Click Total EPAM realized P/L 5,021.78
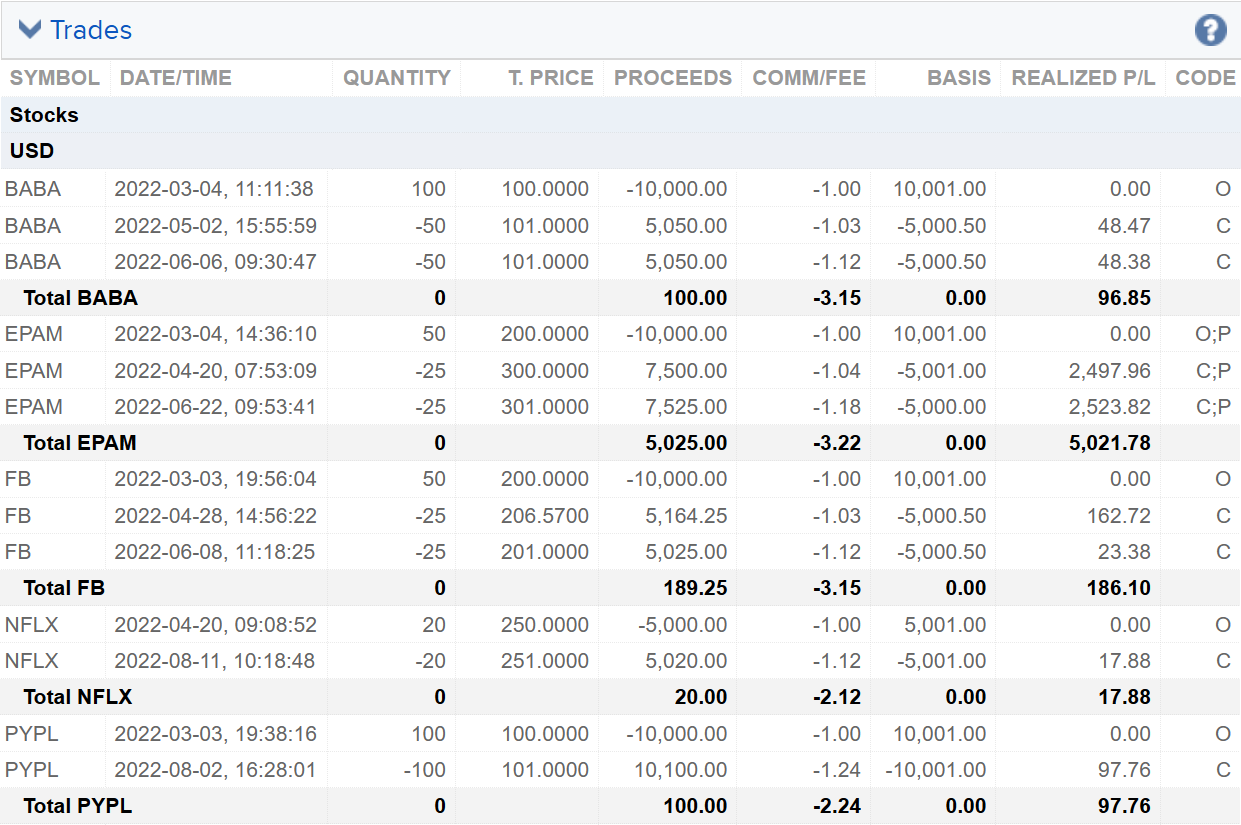1241x825 pixels. click(1110, 443)
